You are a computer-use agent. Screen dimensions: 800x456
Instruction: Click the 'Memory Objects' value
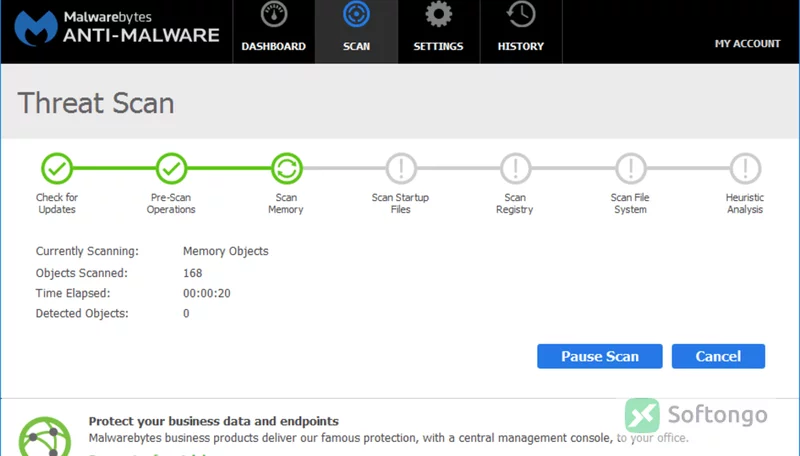(226, 251)
